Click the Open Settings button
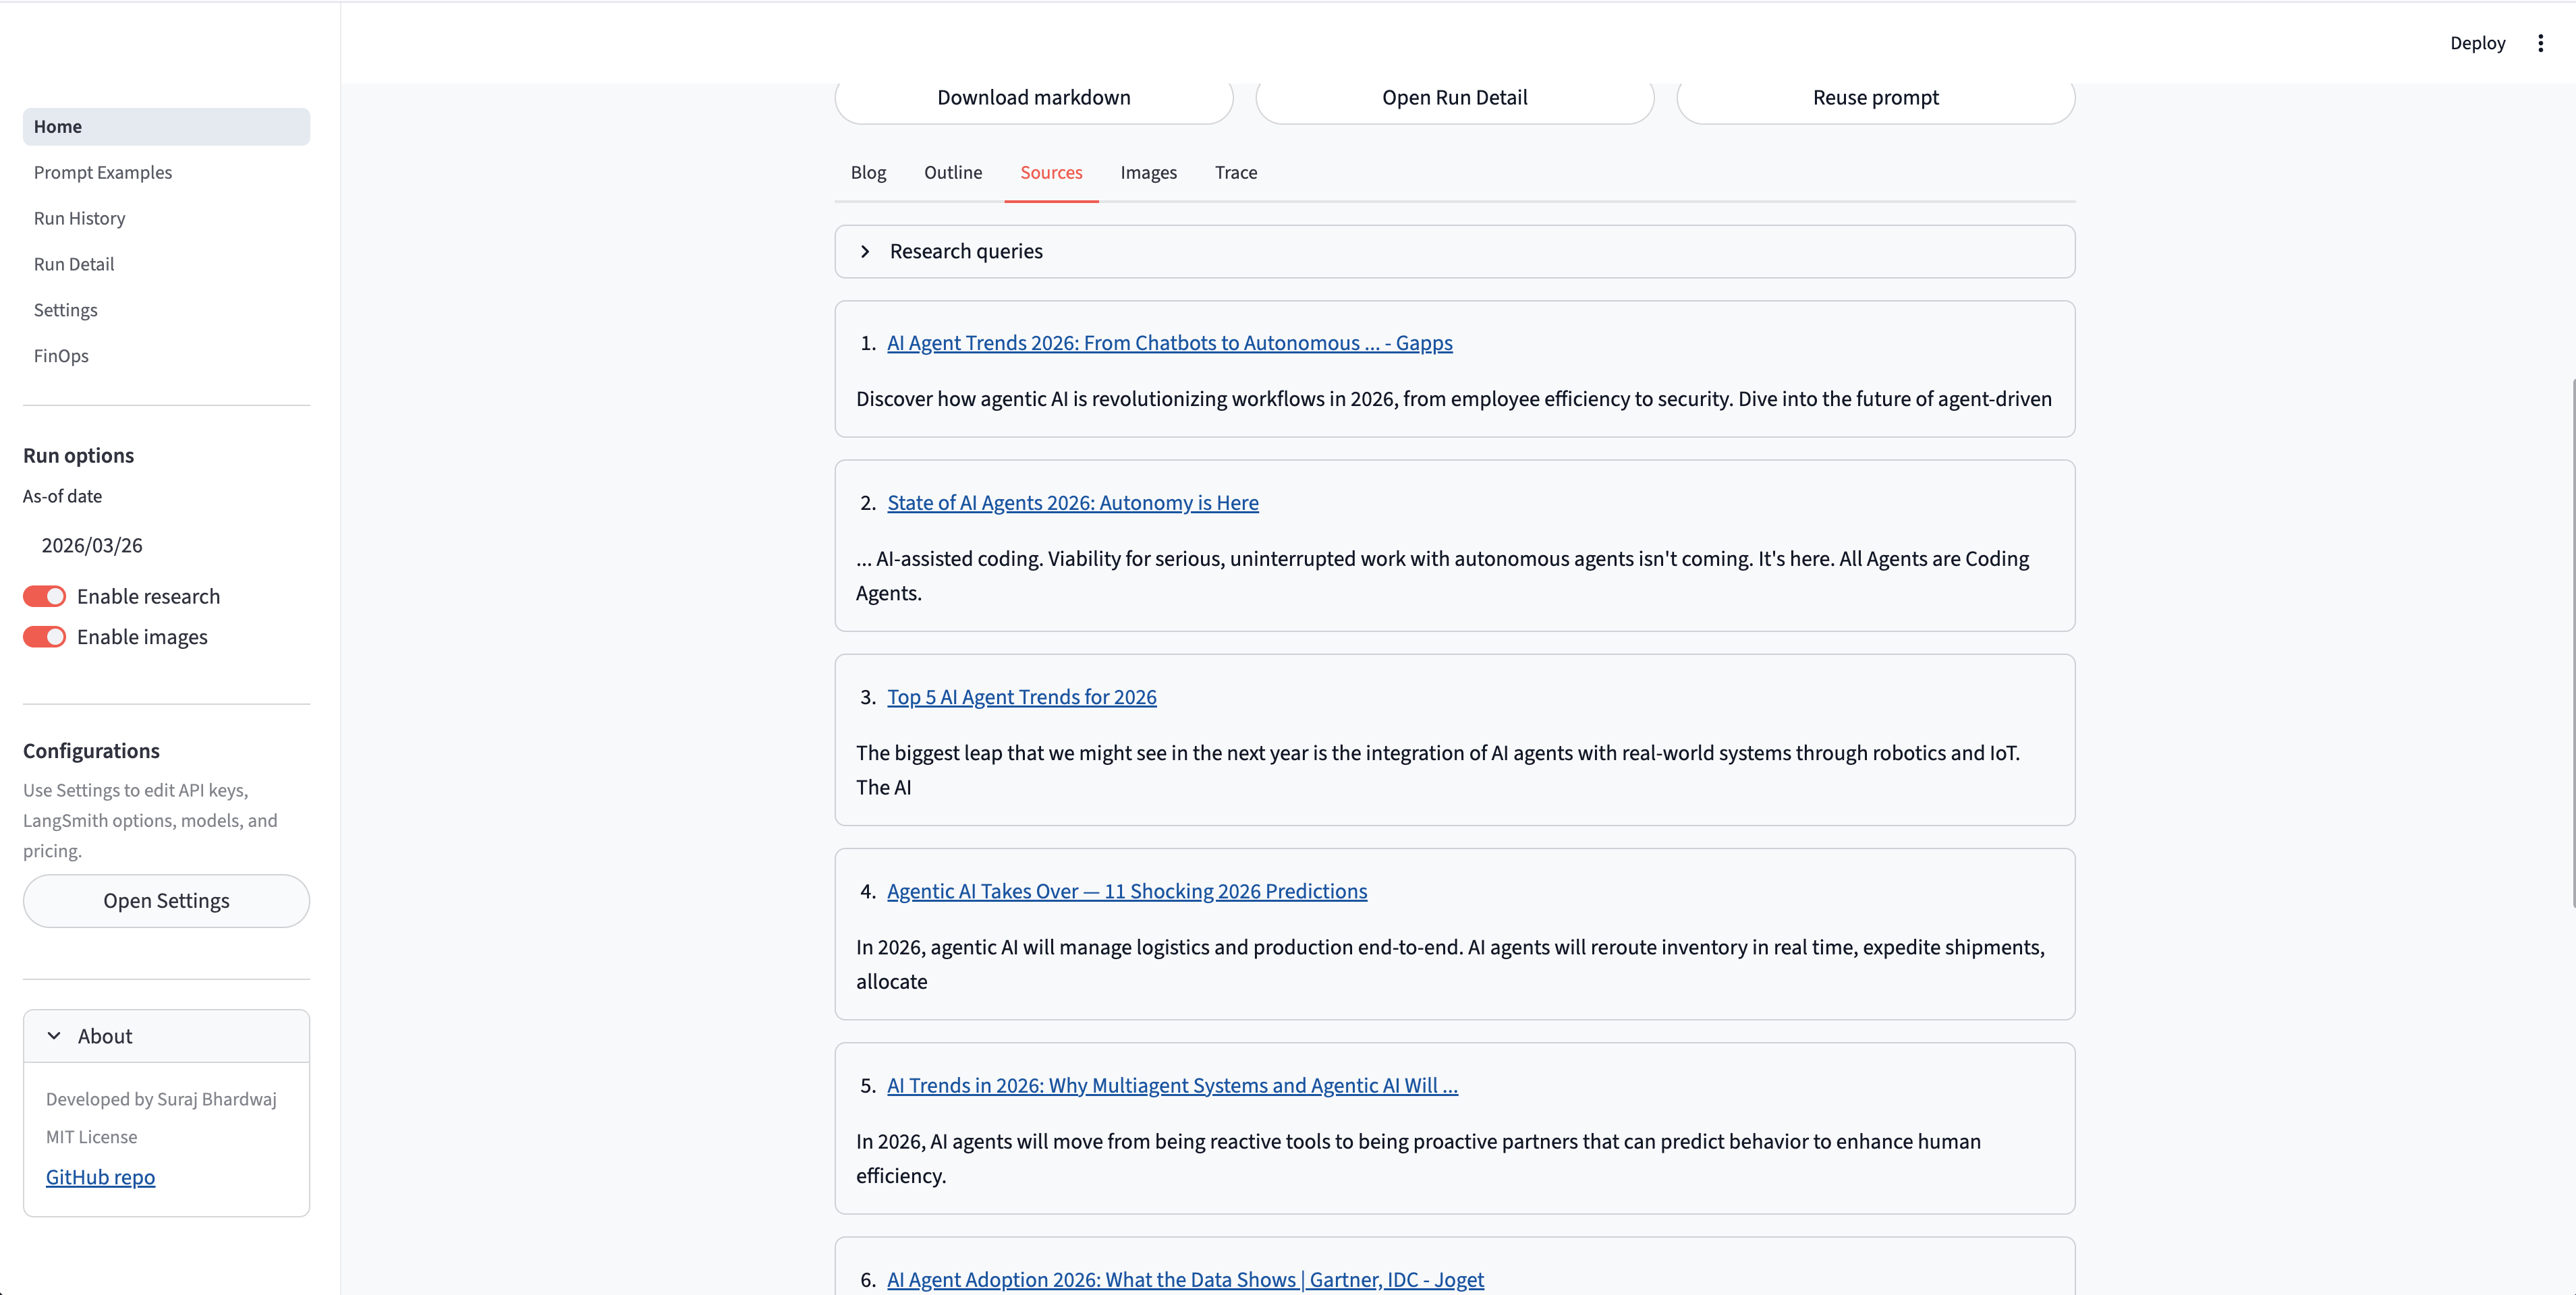Image resolution: width=2576 pixels, height=1295 pixels. tap(166, 901)
